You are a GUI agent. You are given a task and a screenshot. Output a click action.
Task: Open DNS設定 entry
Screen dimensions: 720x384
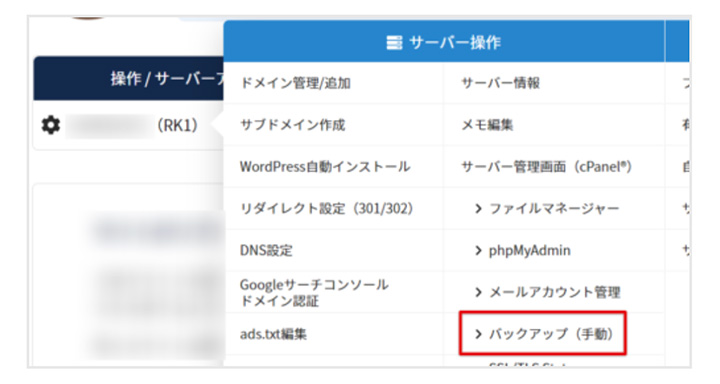point(266,250)
